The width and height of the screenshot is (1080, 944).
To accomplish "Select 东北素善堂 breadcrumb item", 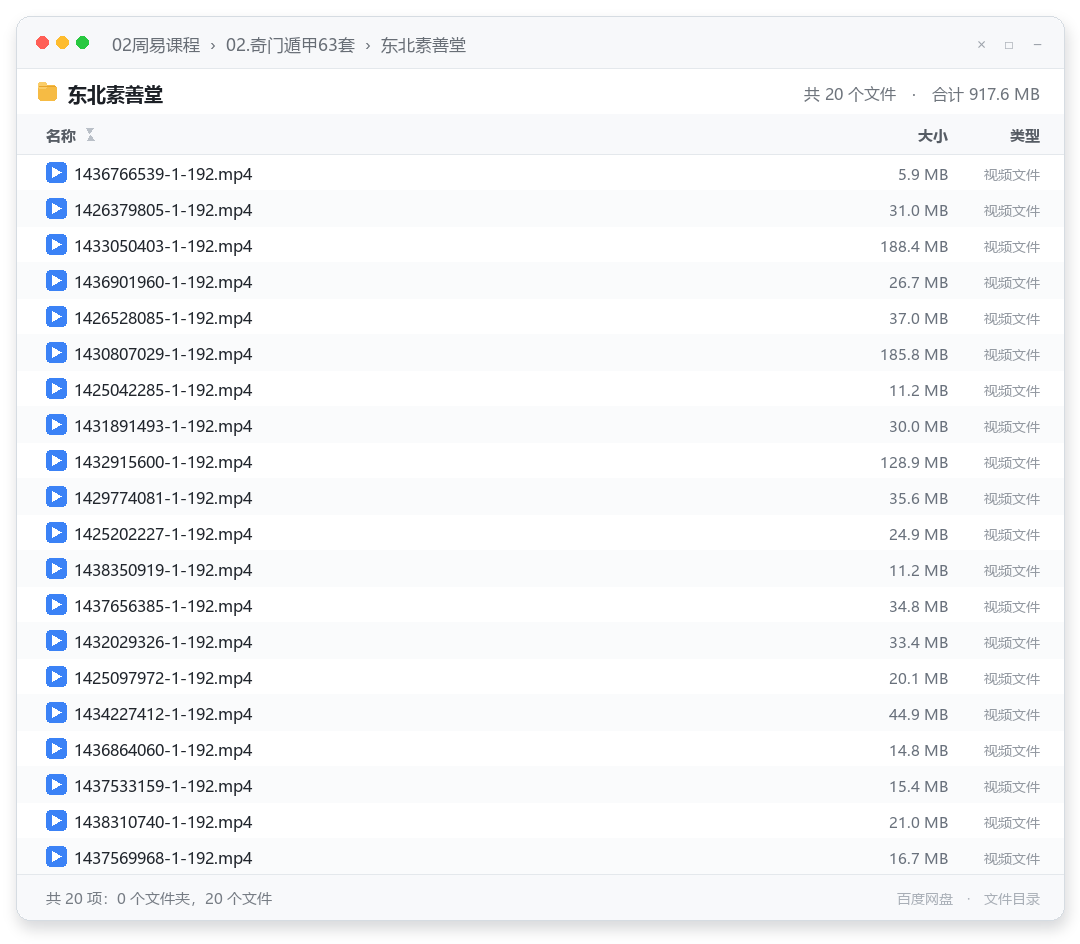I will 424,45.
